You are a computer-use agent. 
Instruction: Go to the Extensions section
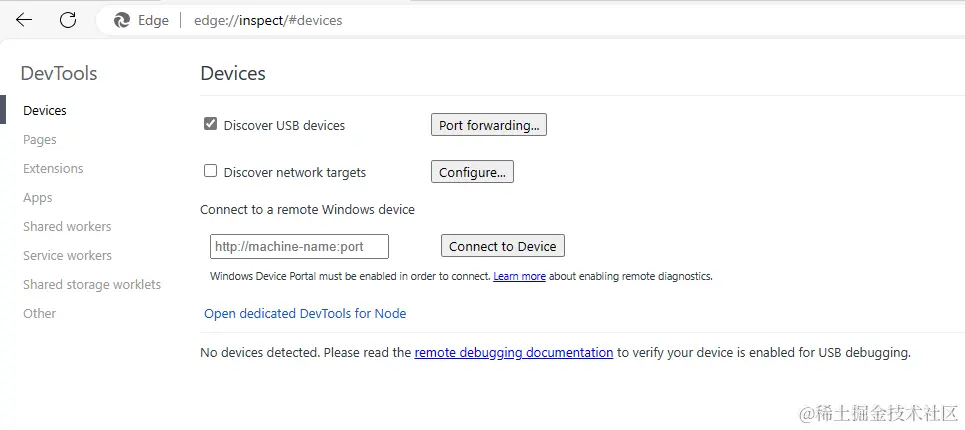click(x=53, y=169)
